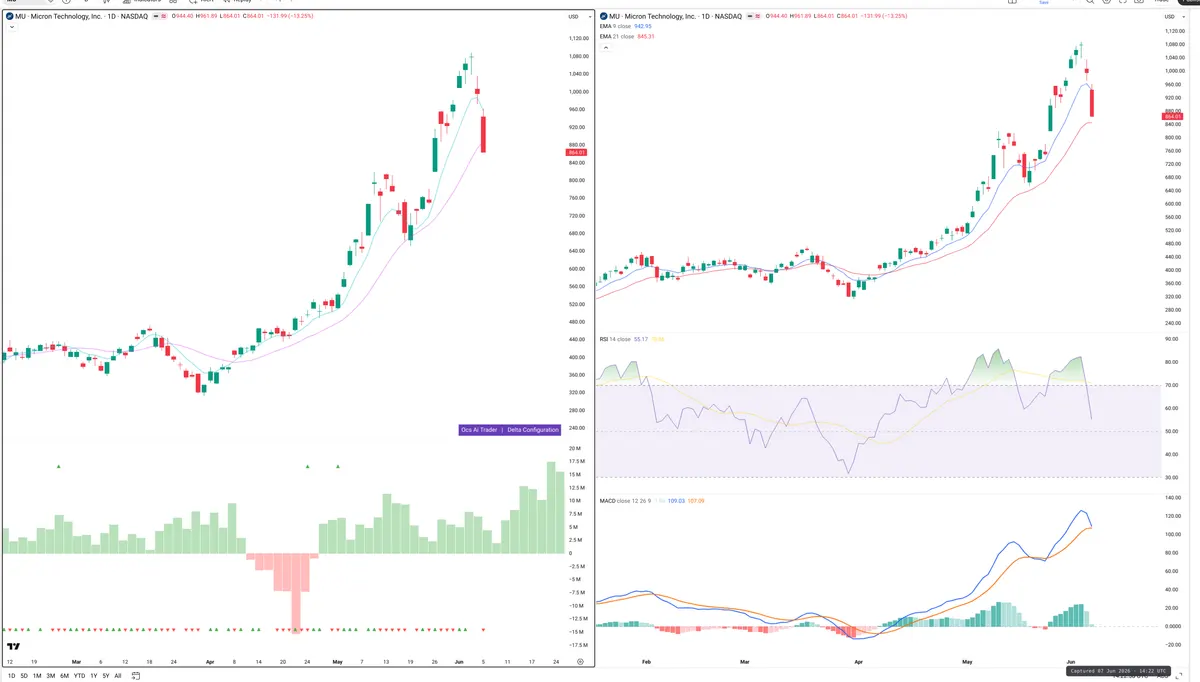Click EMA 21 close legend on right chart
This screenshot has height=682, width=1200.
(x=617, y=36)
